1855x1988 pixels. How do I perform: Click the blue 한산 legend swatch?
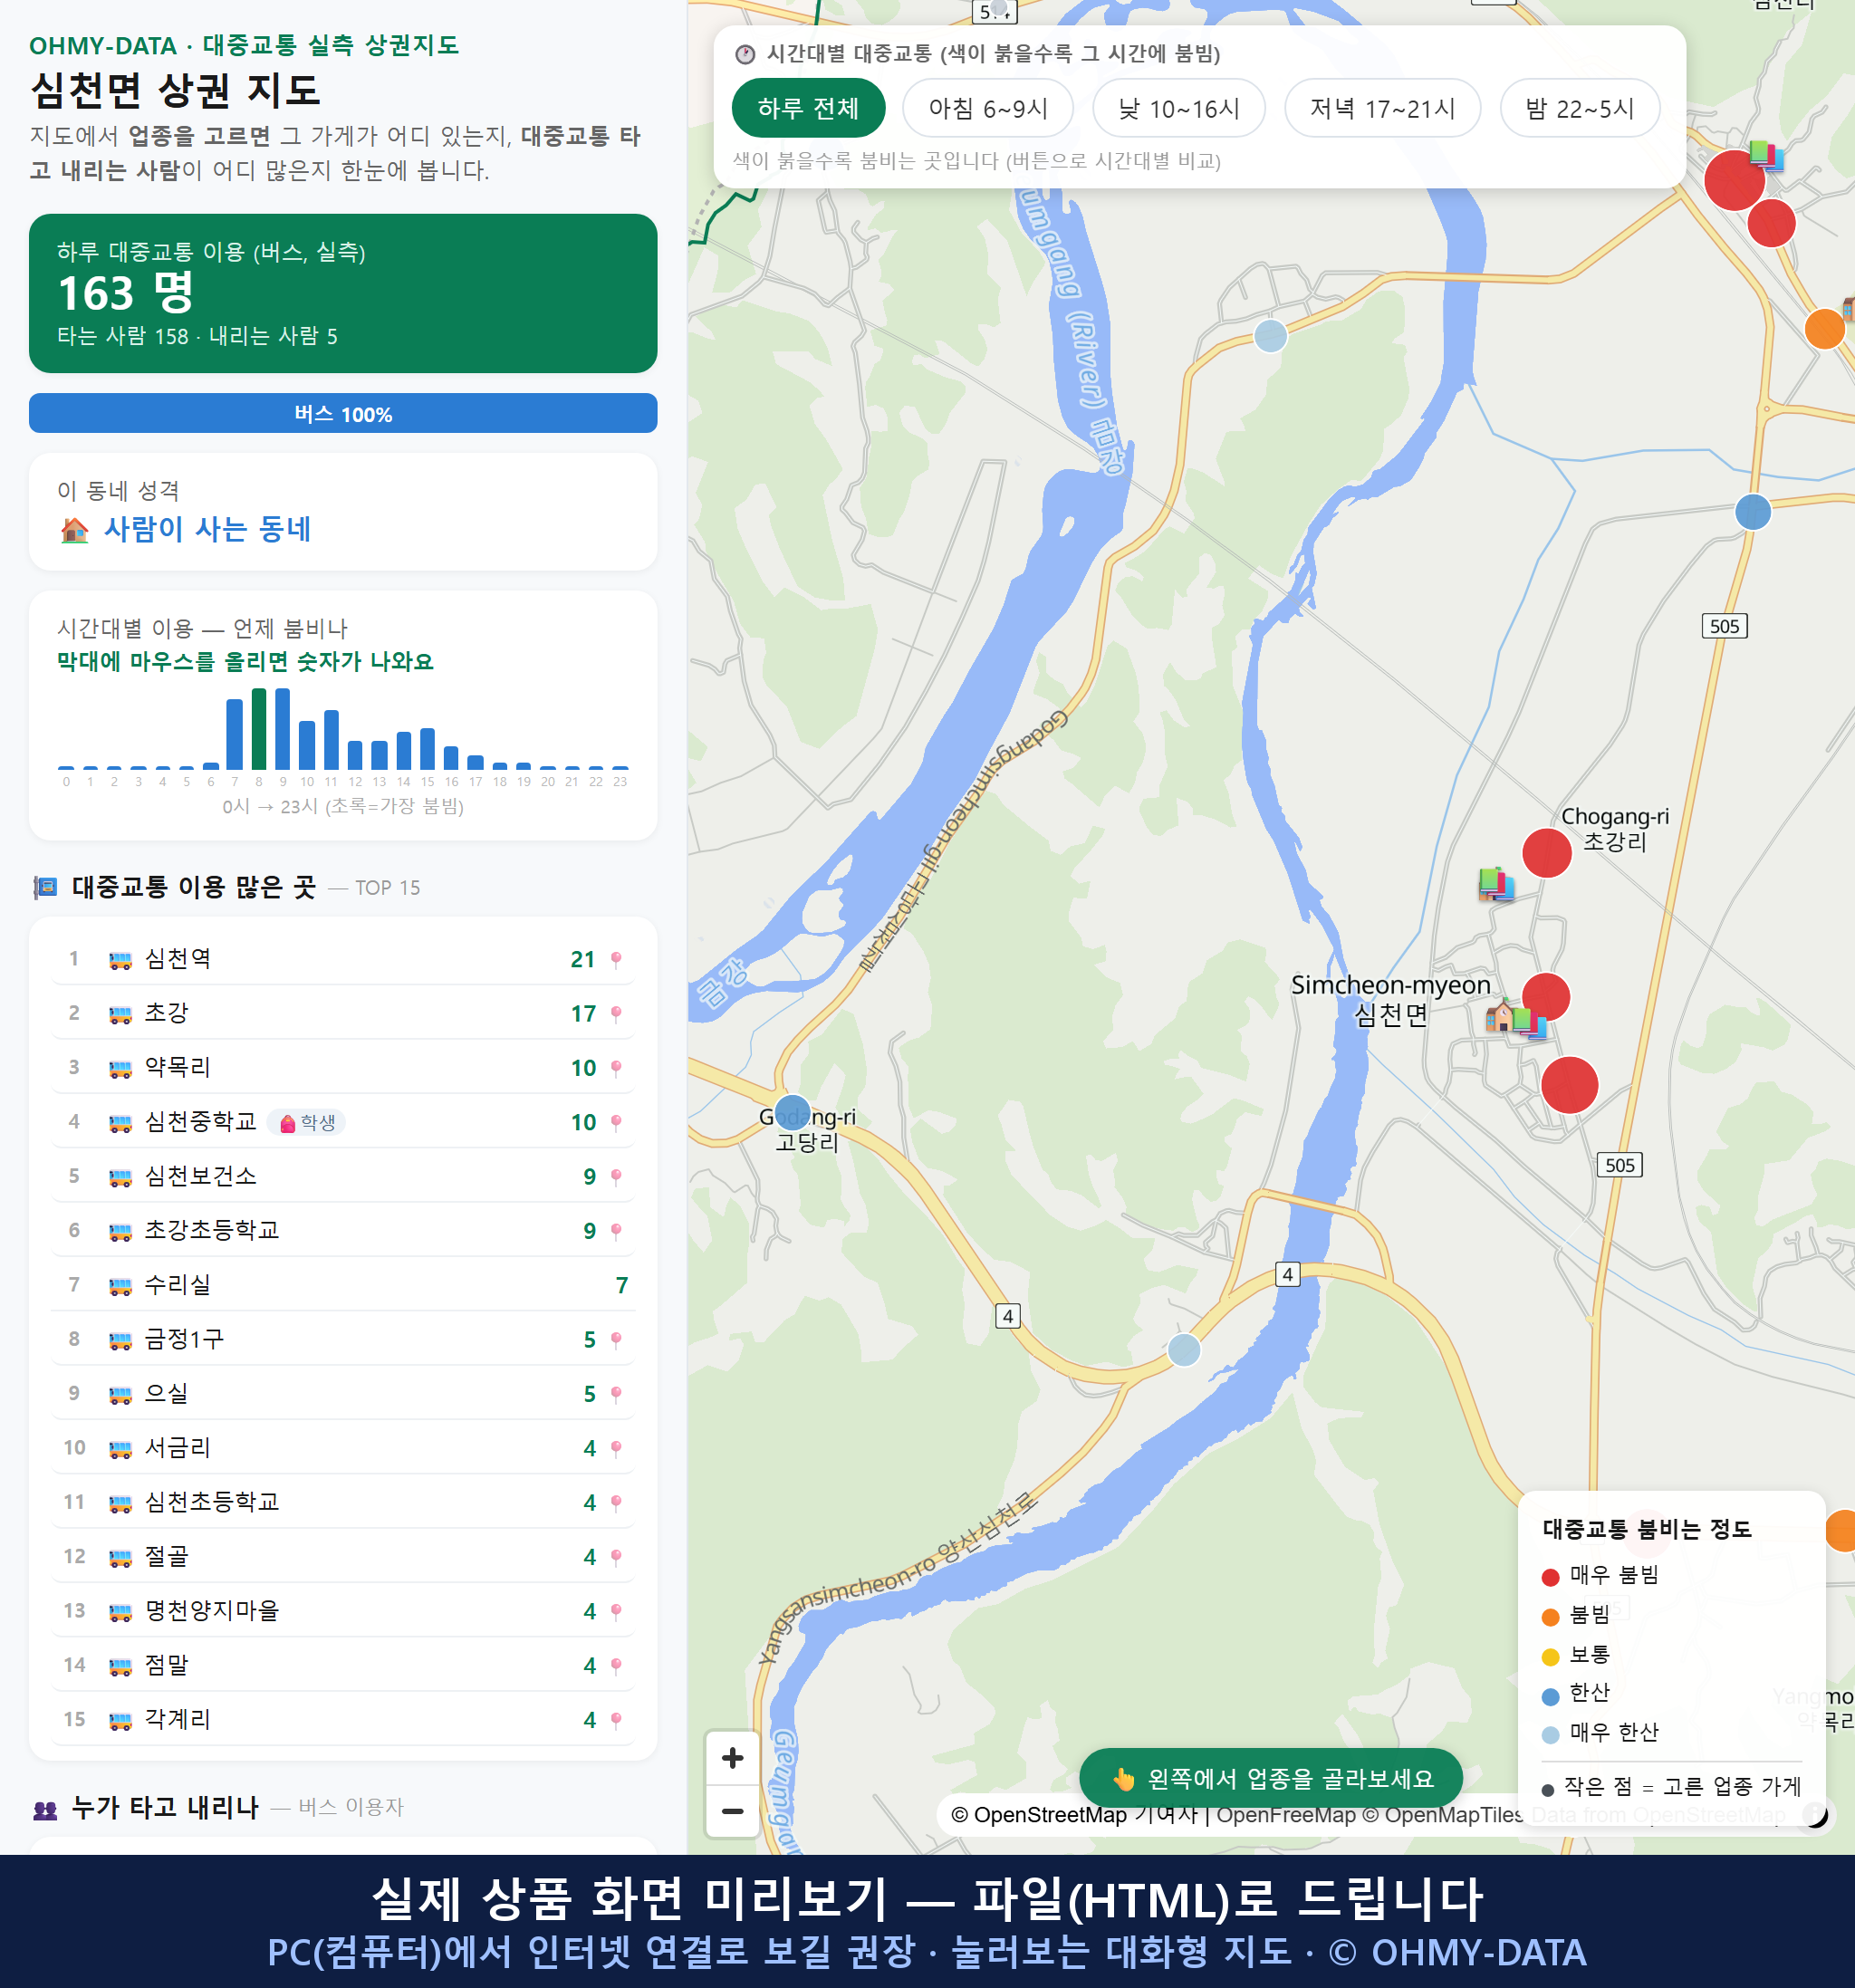[1551, 1696]
